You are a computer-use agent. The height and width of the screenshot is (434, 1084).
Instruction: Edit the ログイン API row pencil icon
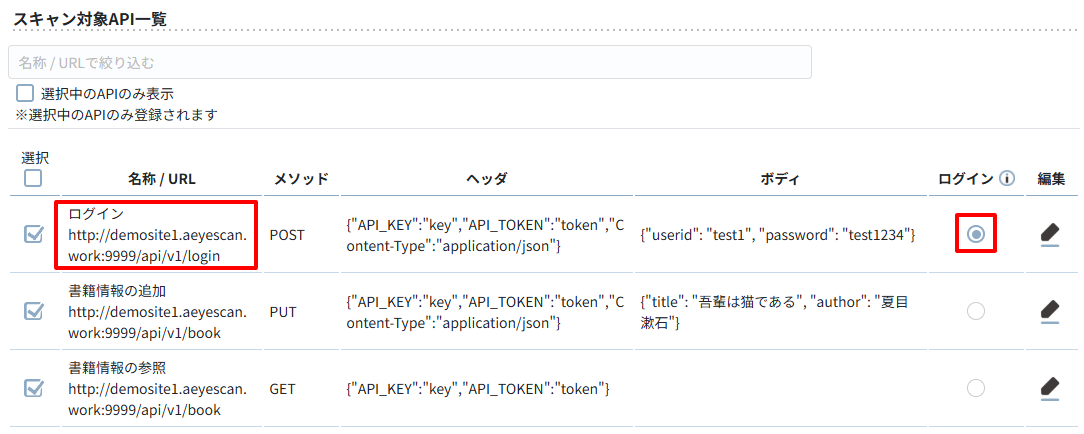[1049, 235]
